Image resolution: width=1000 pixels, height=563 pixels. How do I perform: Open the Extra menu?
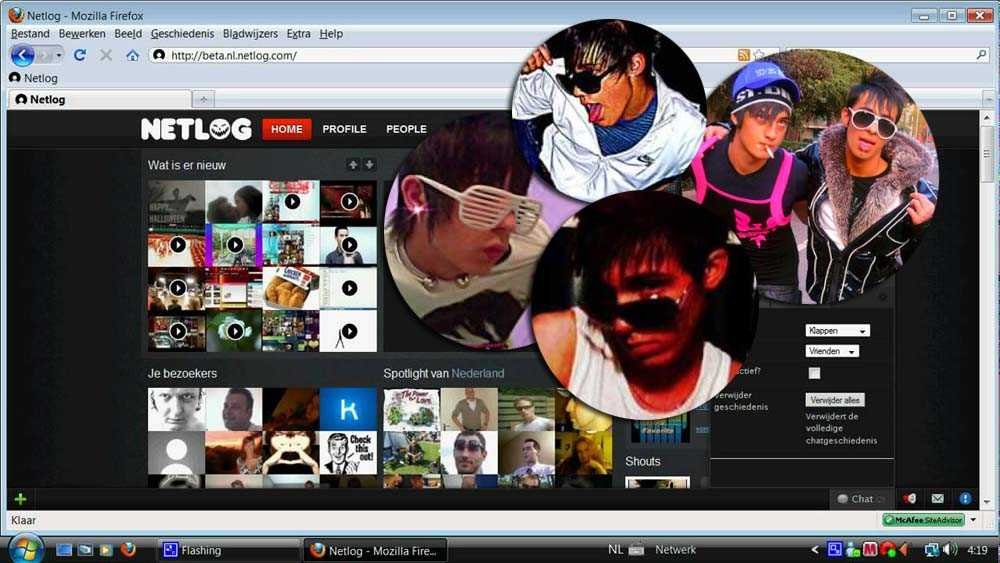coord(298,34)
